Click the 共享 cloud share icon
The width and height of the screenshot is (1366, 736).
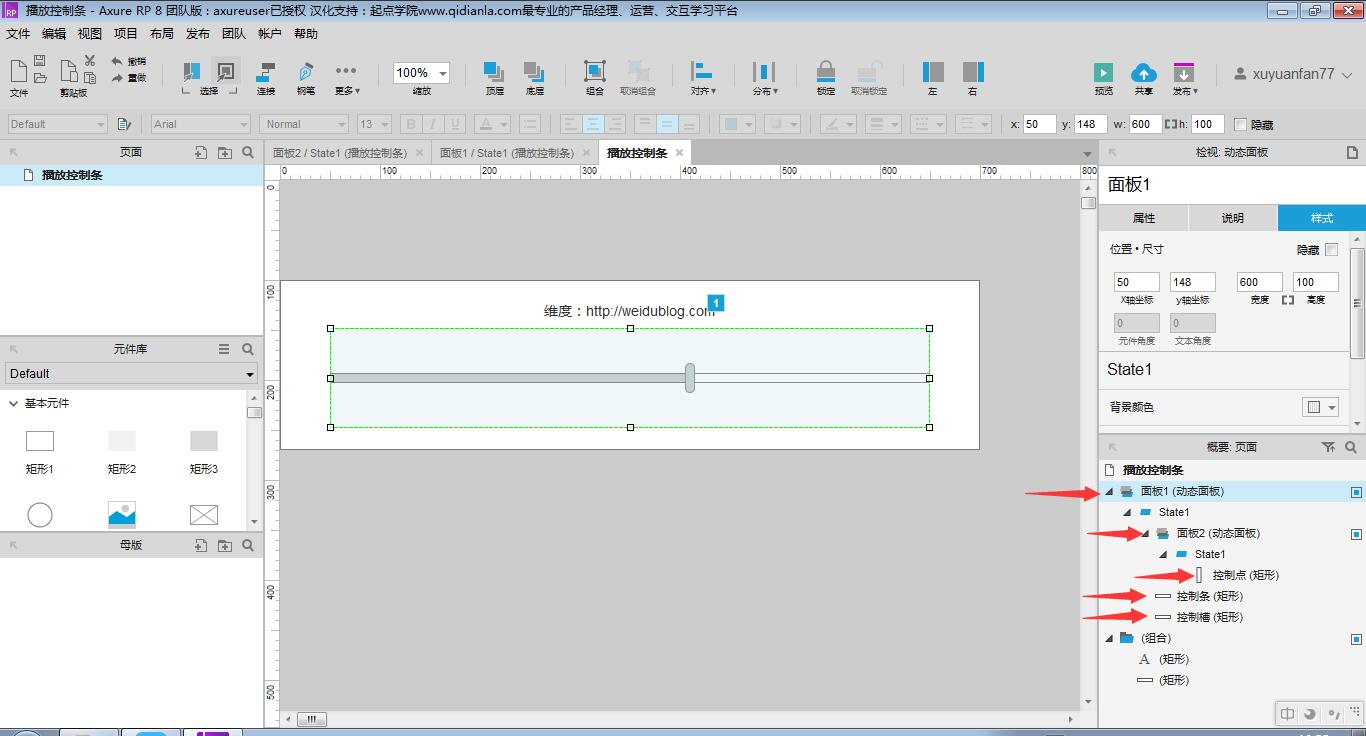1143,72
